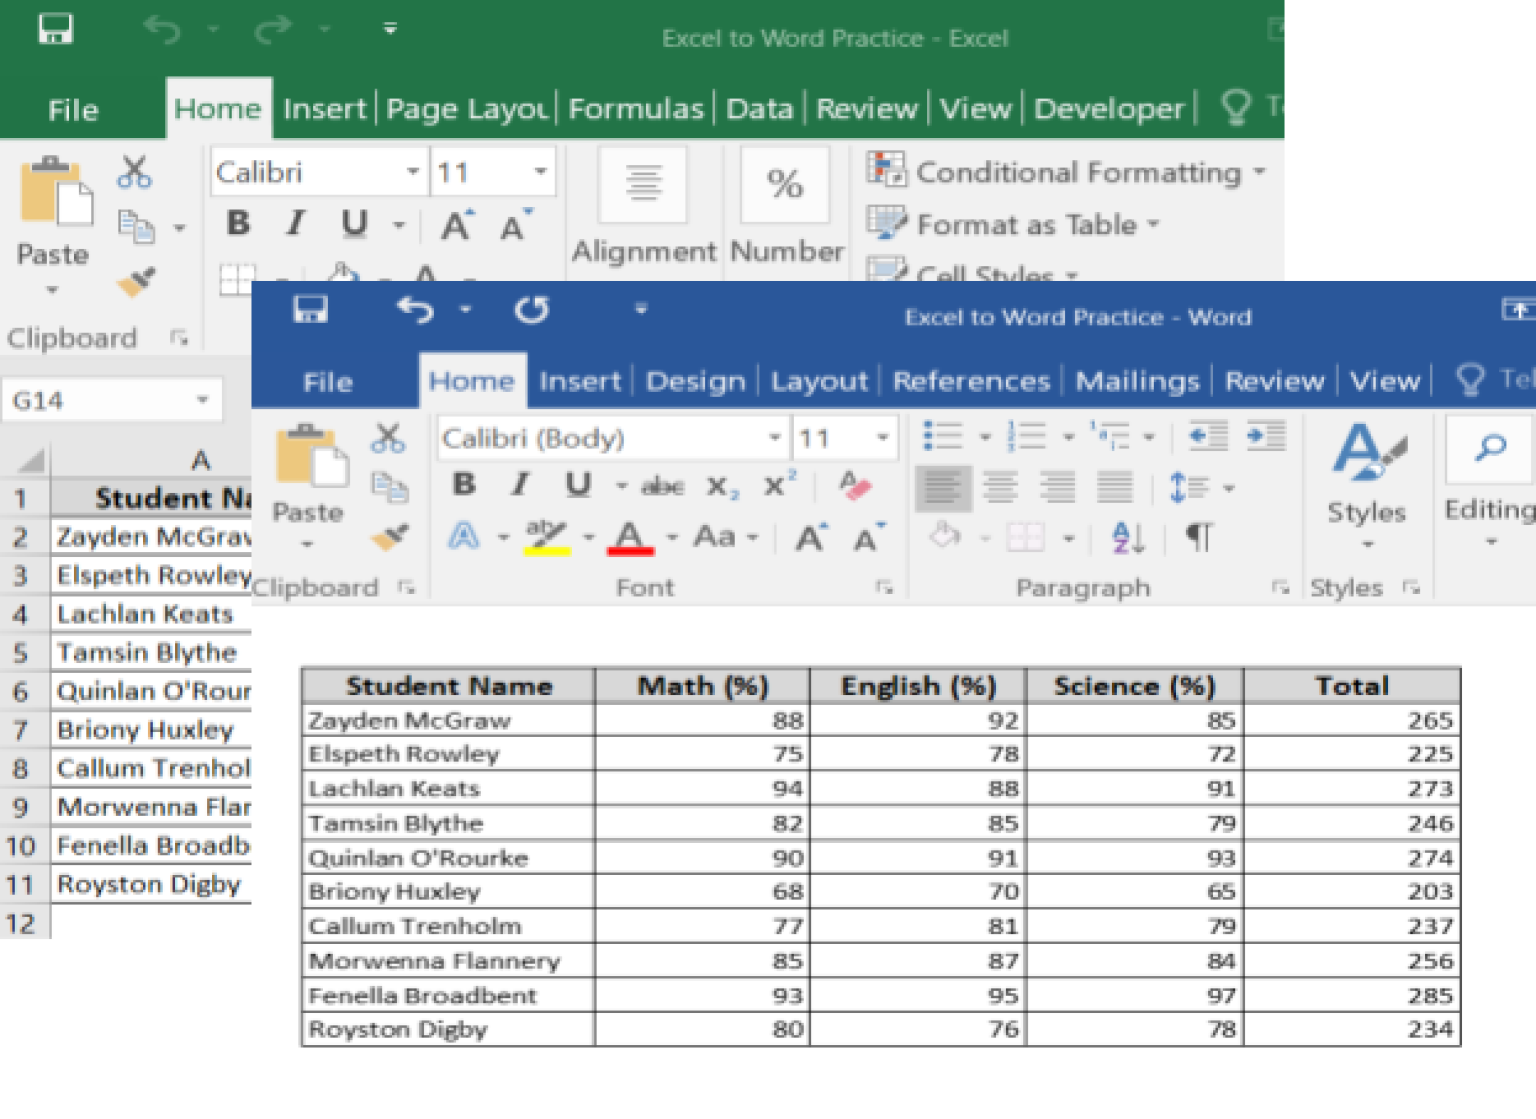Switch to the Mailings tab in Word
This screenshot has width=1536, height=1119.
click(1136, 381)
